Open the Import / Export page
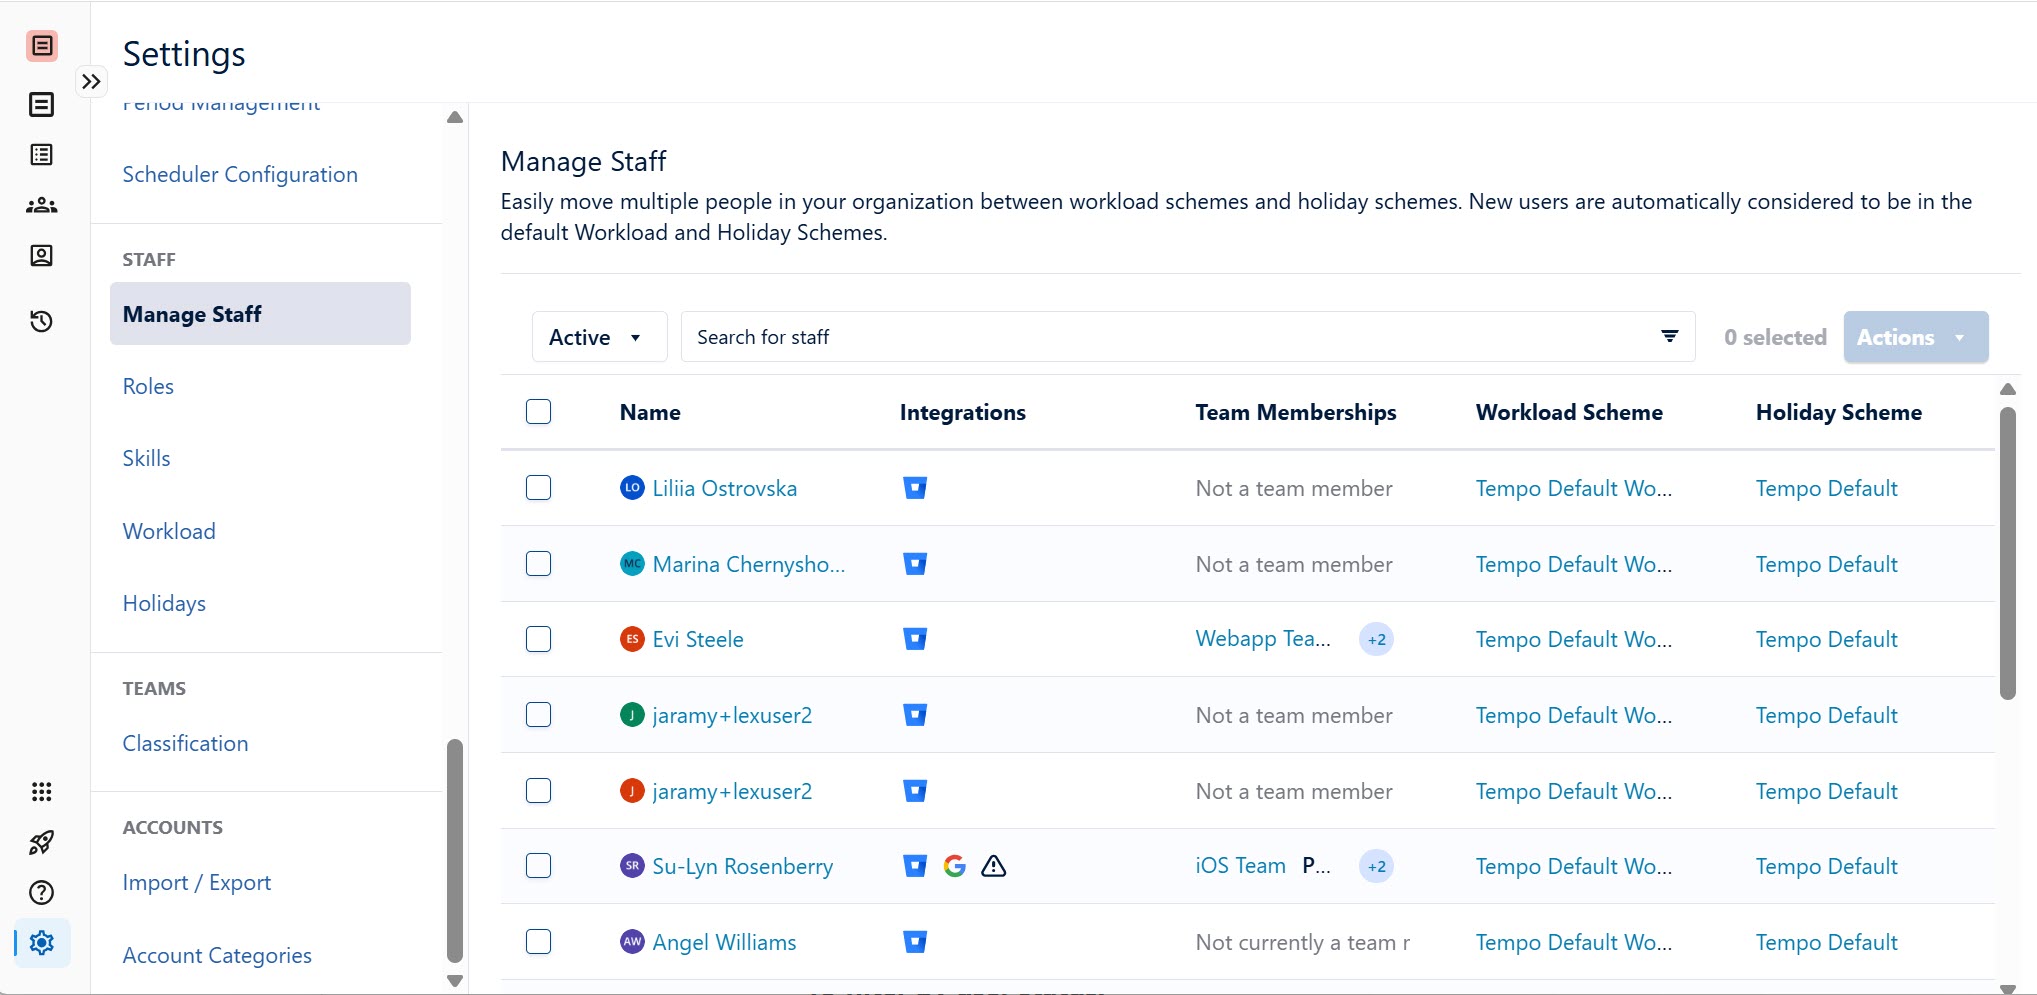Image resolution: width=2037 pixels, height=995 pixels. 196,882
